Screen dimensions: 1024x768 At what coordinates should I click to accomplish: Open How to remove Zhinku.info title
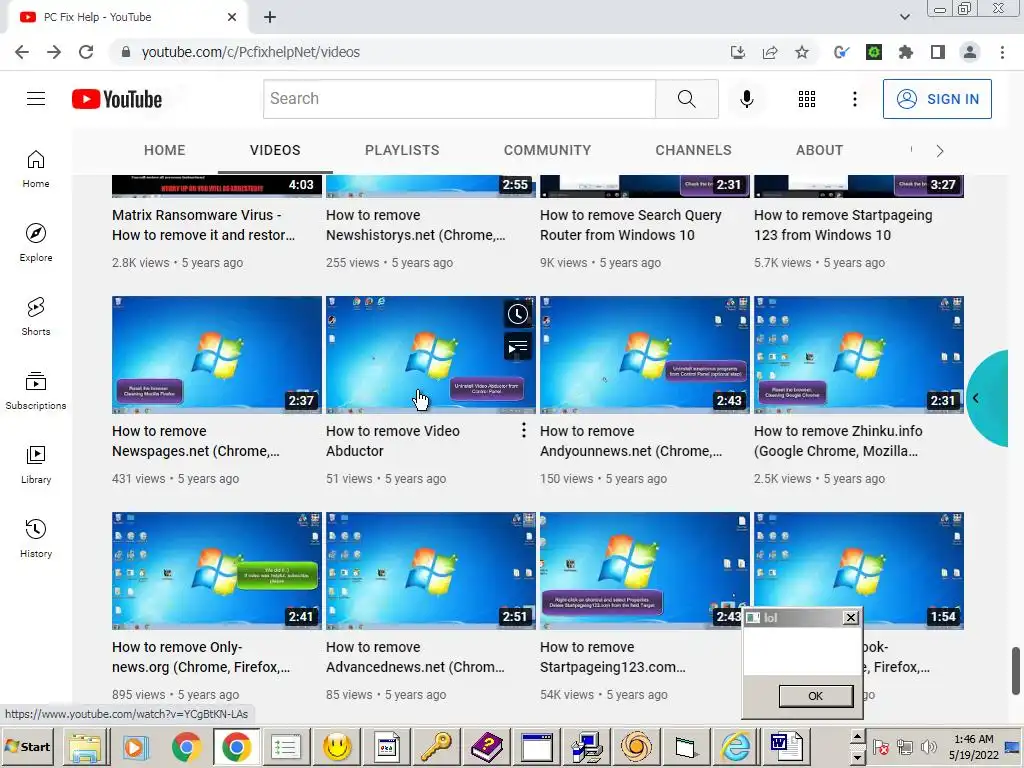coord(838,441)
